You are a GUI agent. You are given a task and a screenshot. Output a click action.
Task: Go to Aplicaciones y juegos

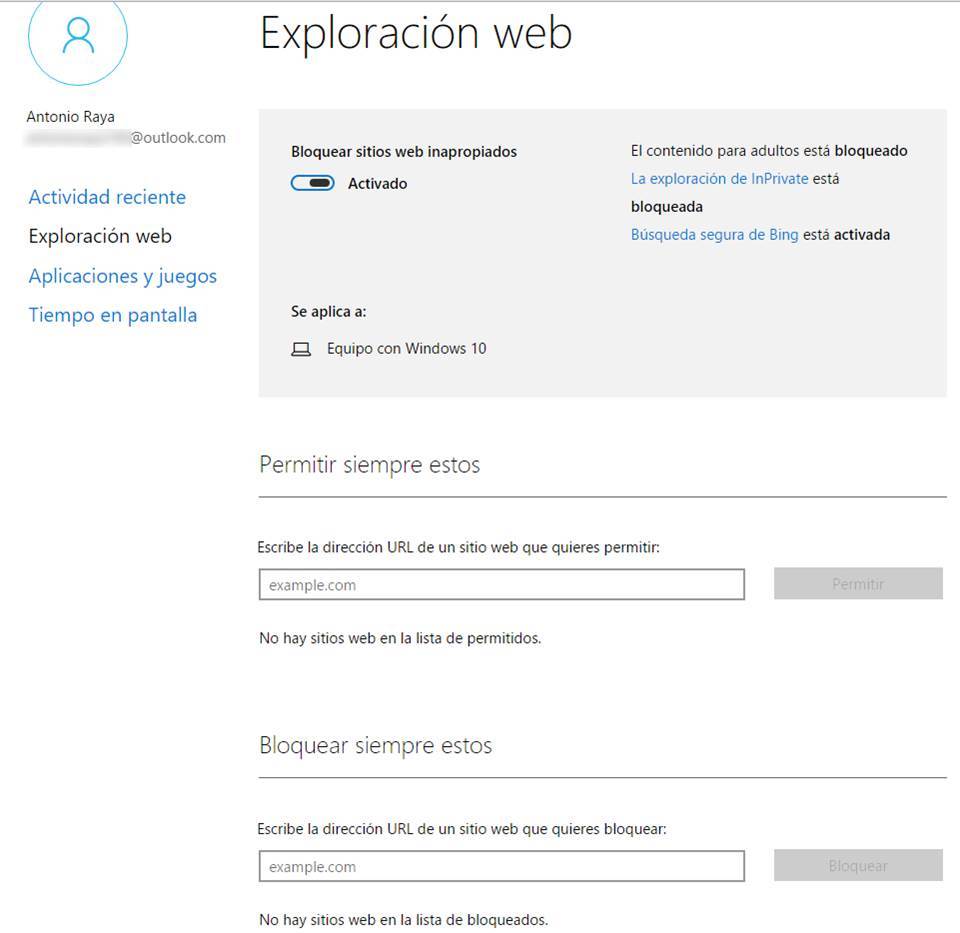click(x=122, y=276)
